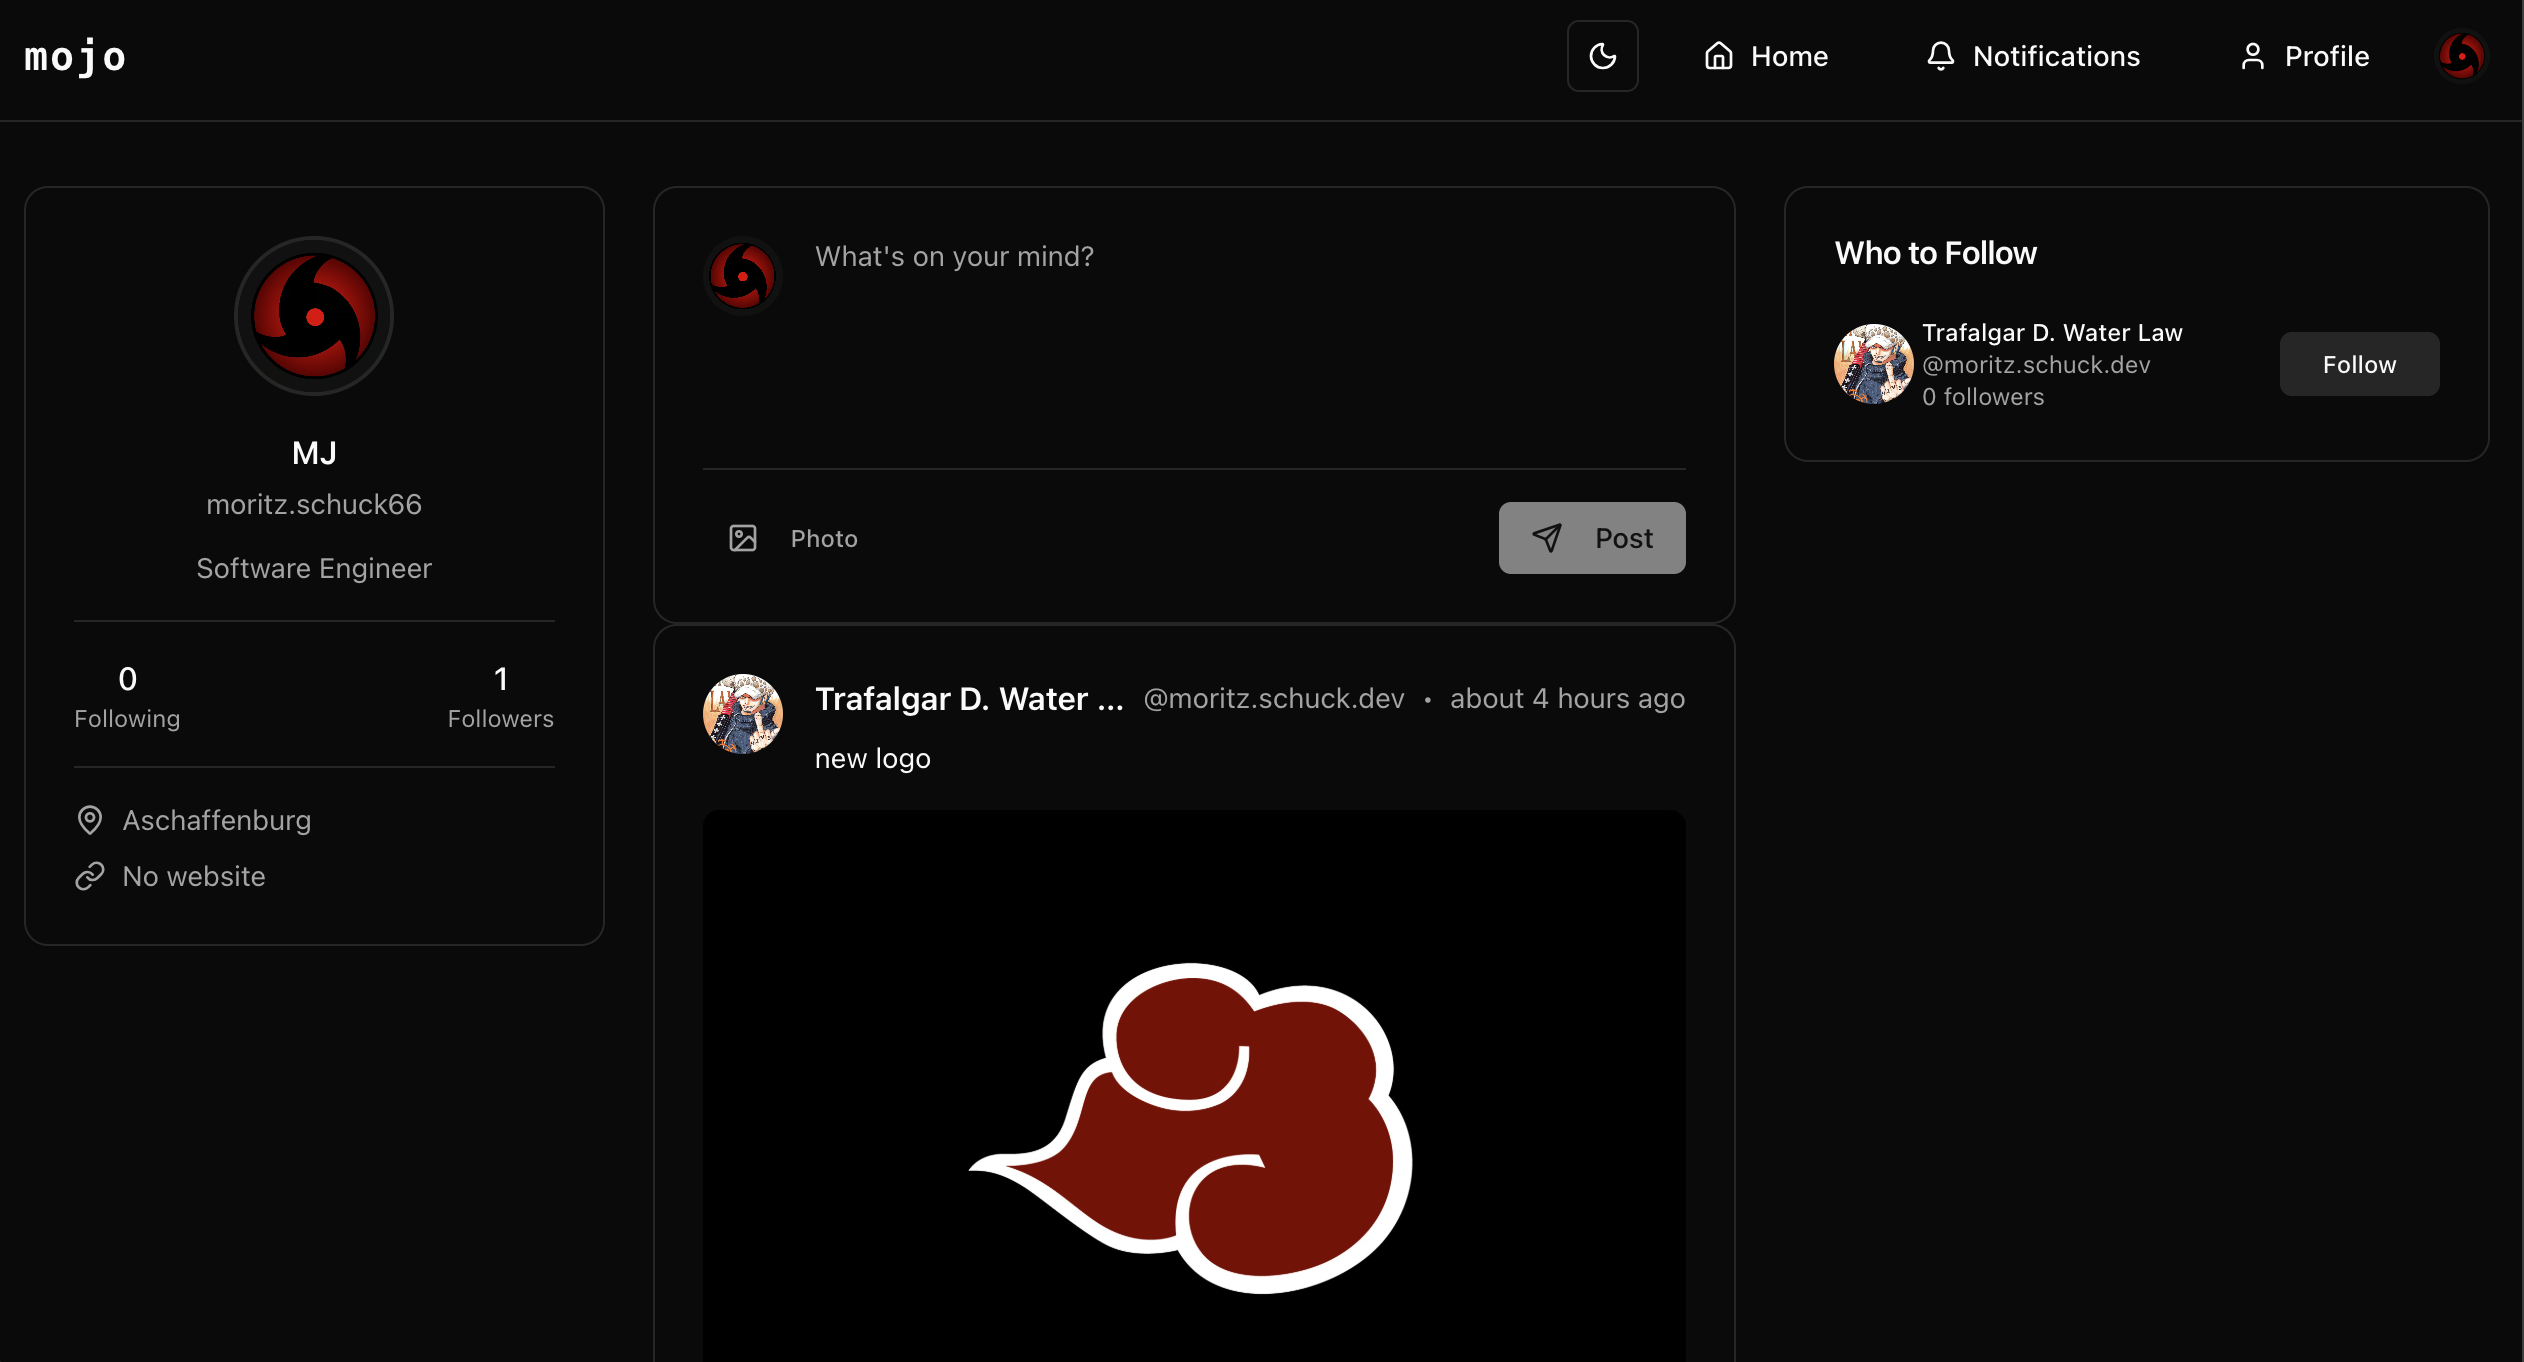The width and height of the screenshot is (2524, 1362).
Task: Open the mojo logo home link
Action: (76, 57)
